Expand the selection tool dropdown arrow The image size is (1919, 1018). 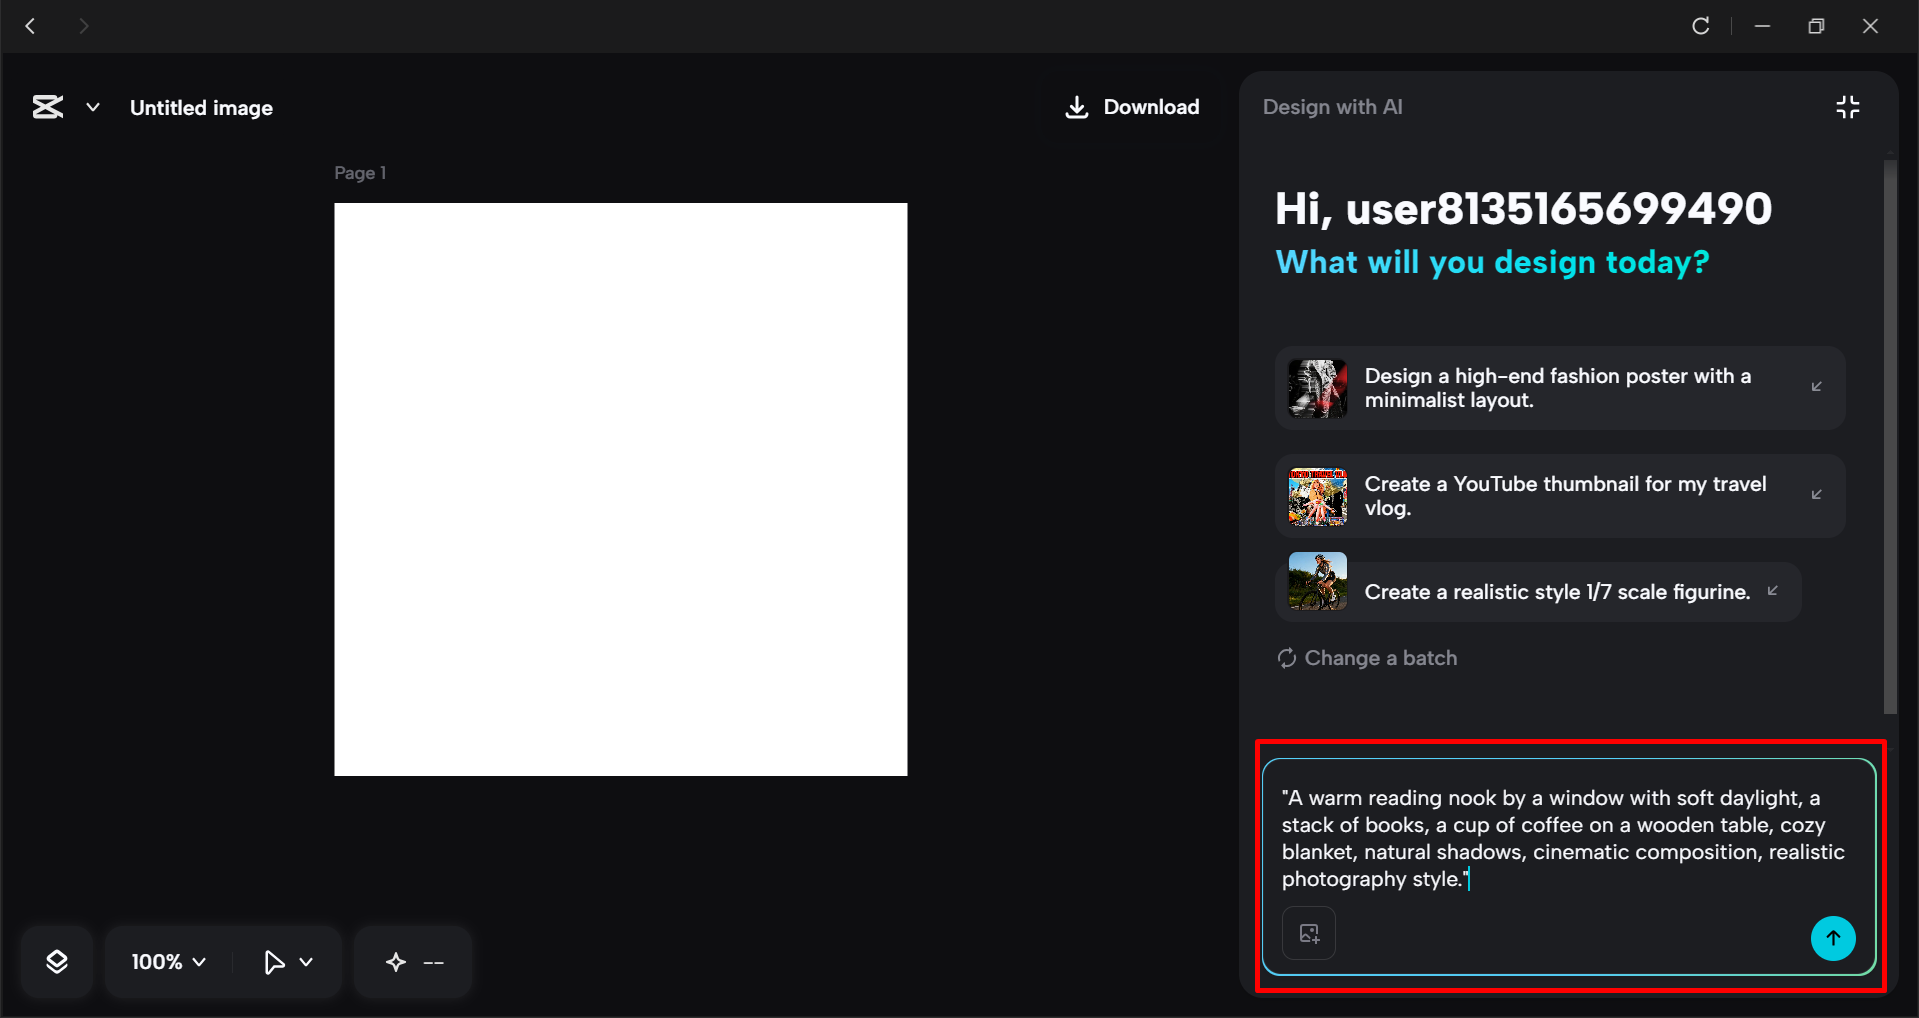coord(307,961)
